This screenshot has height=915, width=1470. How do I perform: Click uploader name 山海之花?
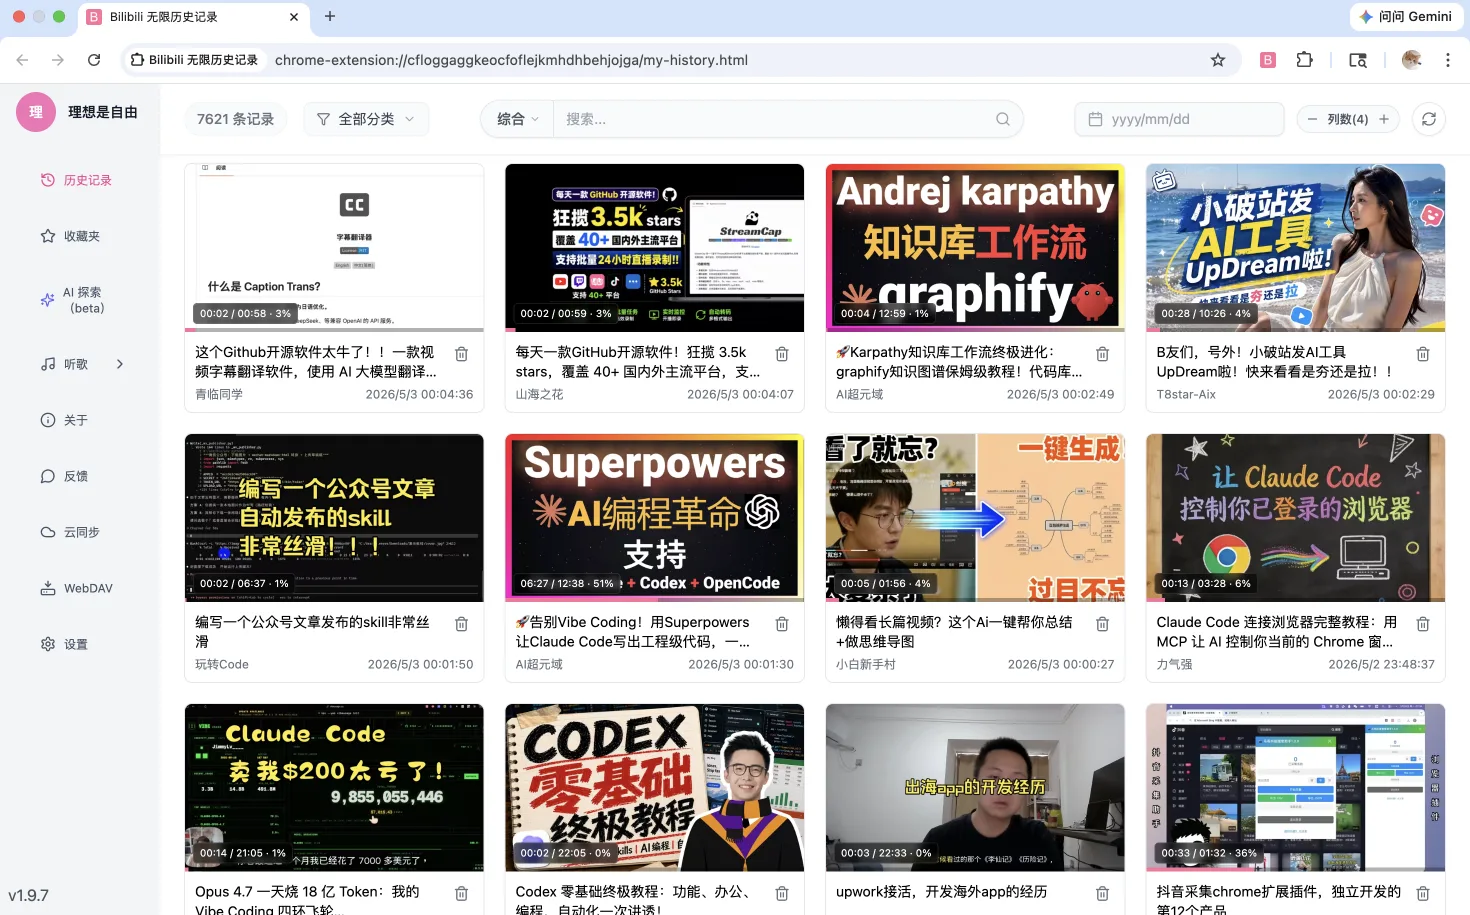click(x=540, y=394)
